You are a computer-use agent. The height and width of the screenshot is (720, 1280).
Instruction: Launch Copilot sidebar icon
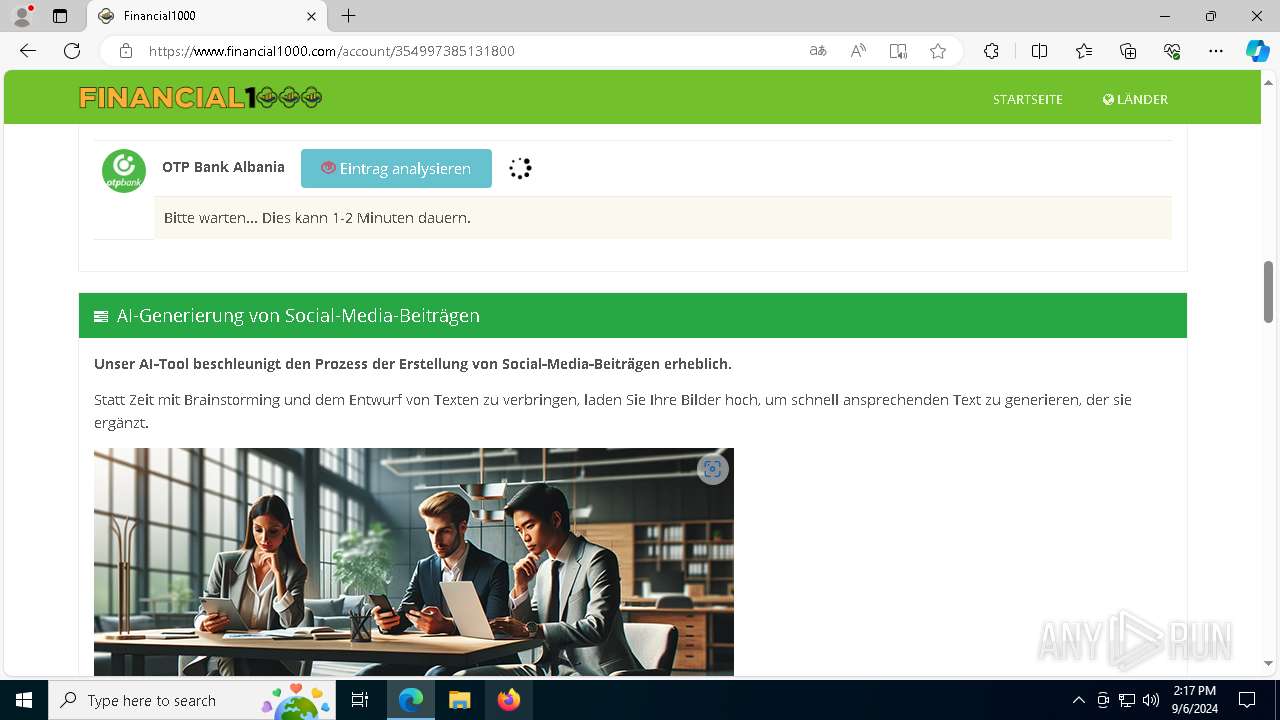1258,51
